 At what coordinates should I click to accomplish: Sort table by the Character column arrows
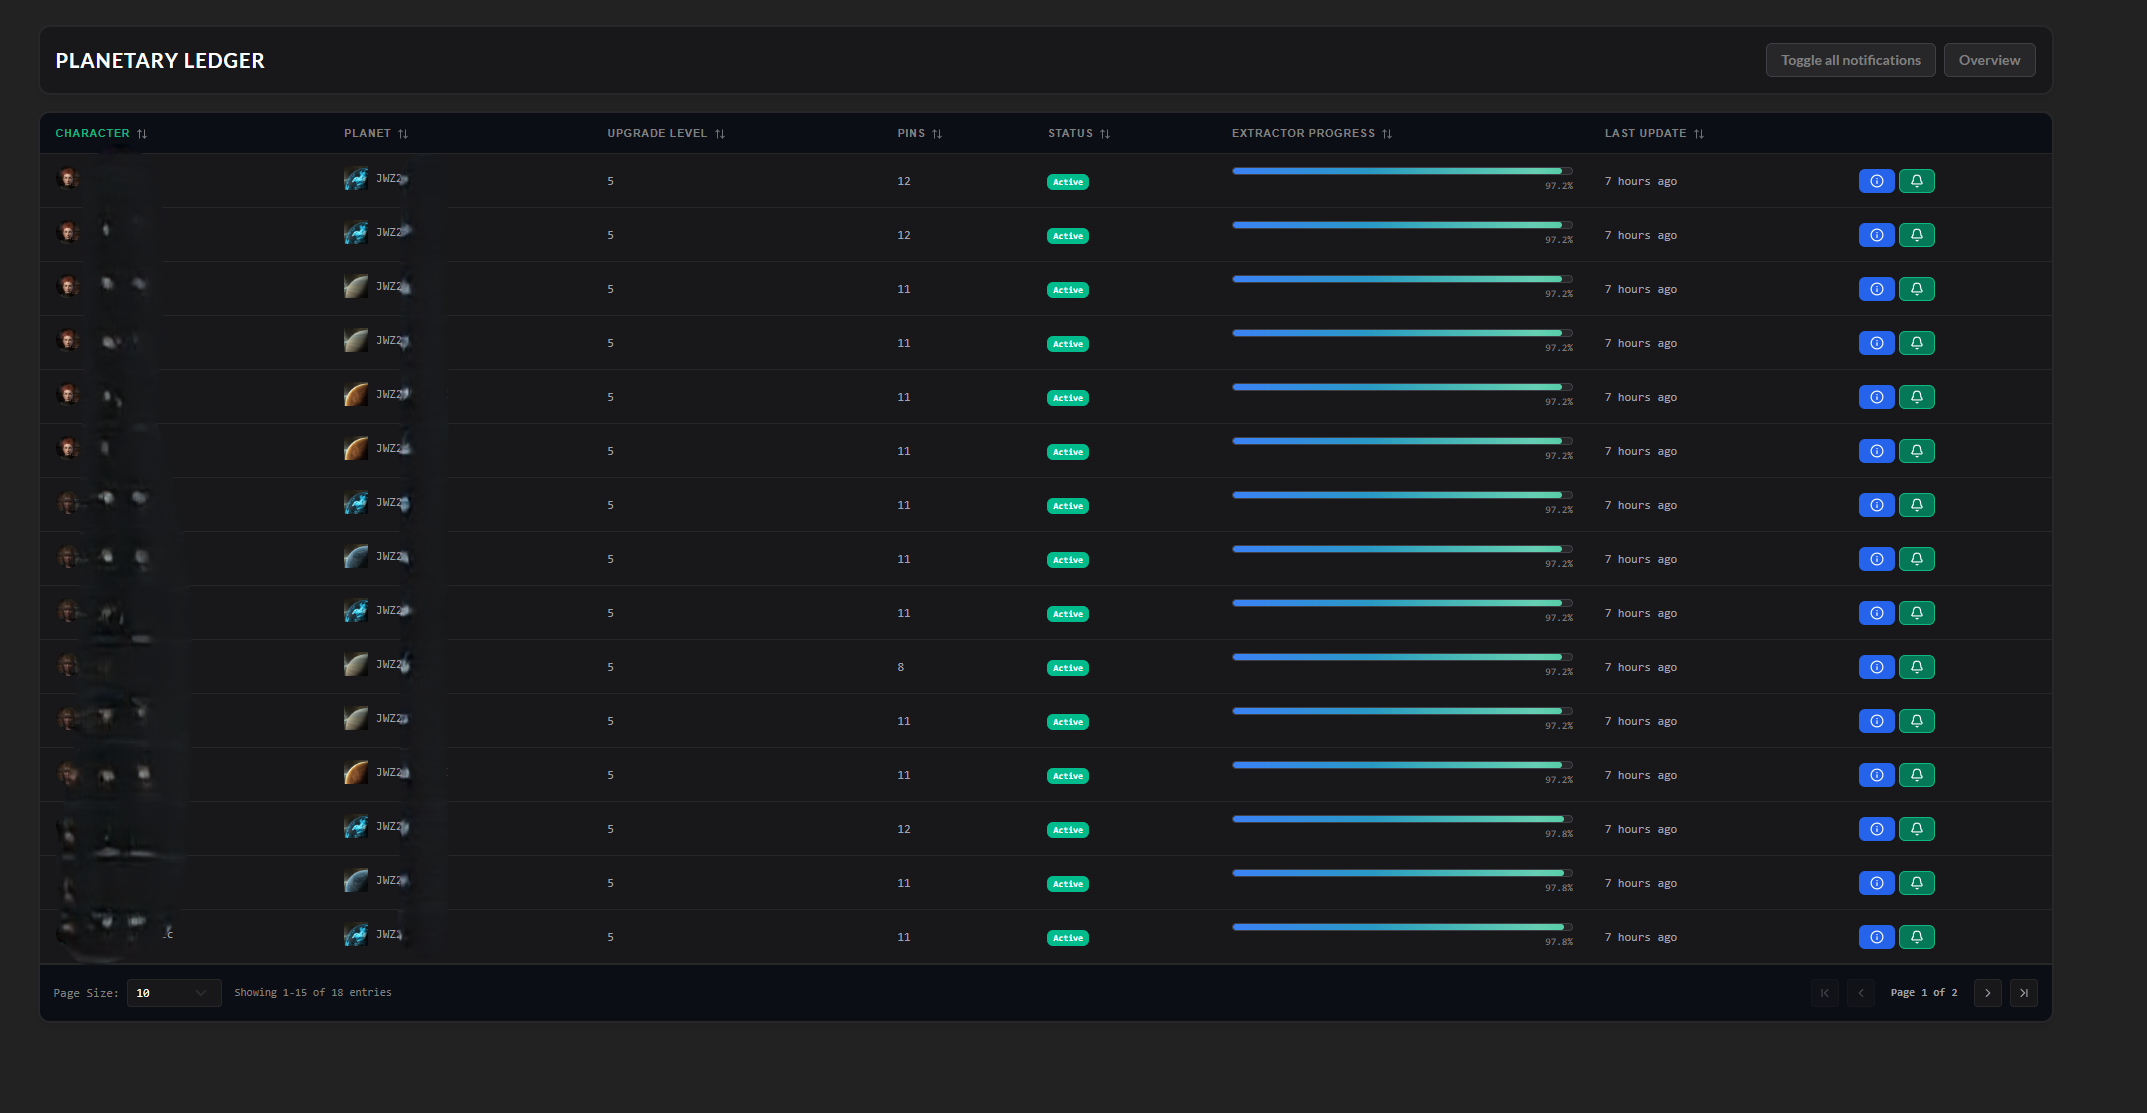coord(142,134)
